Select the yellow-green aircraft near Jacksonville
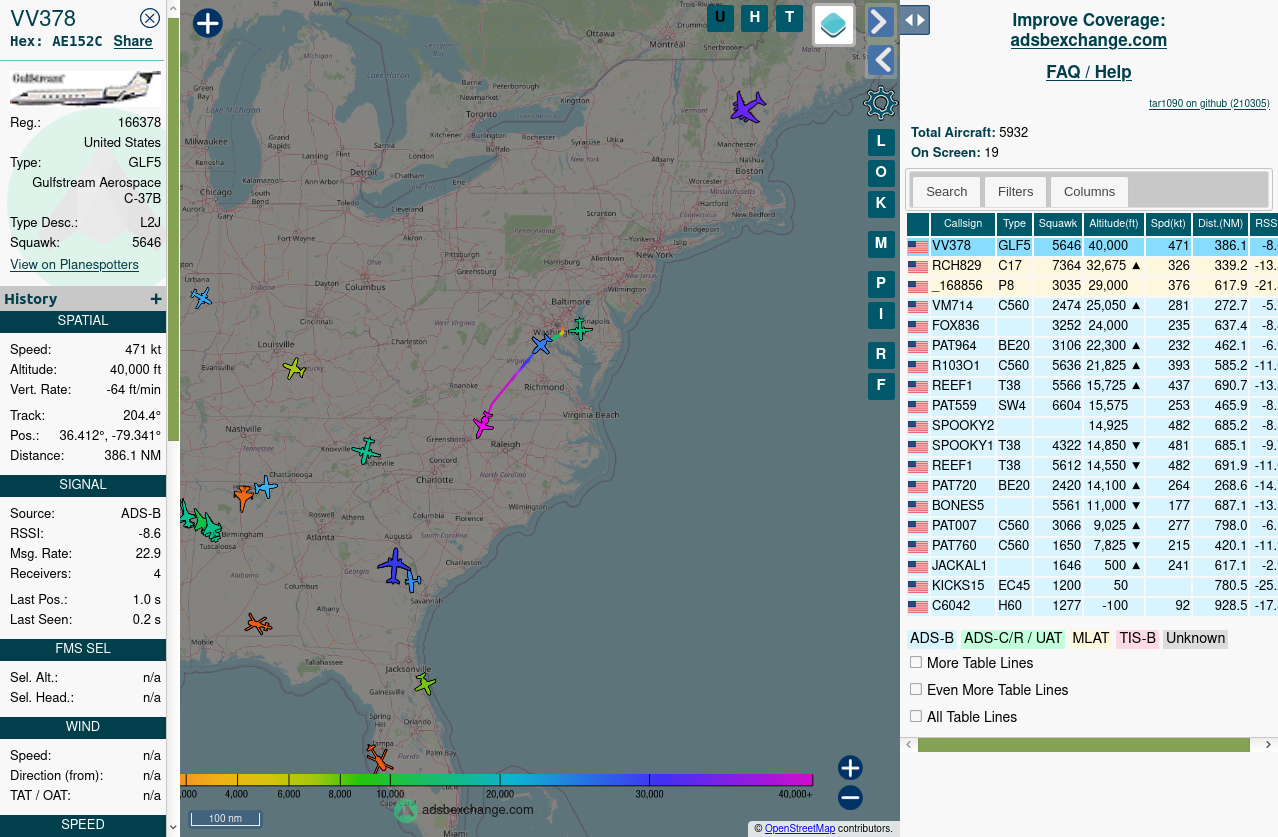The height and width of the screenshot is (837, 1278). (x=425, y=684)
